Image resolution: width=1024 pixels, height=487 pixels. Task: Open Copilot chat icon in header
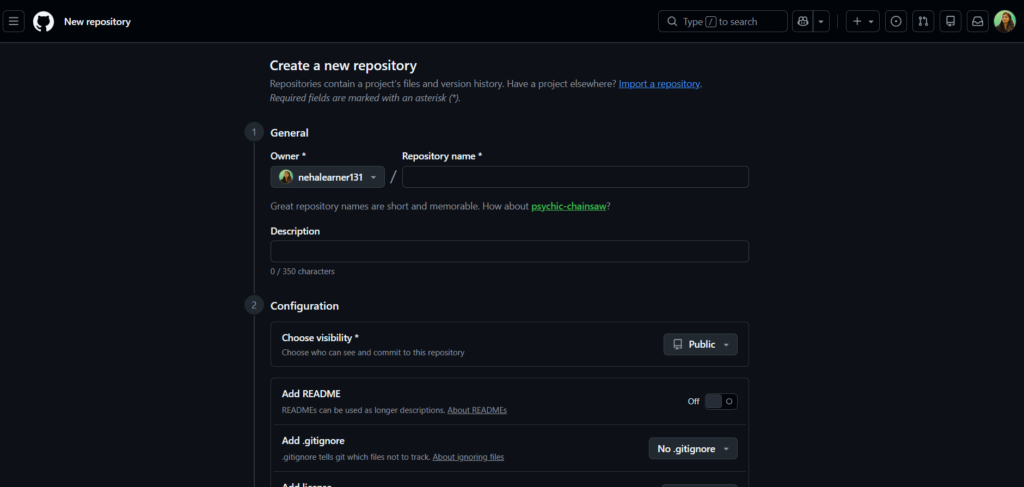click(803, 22)
